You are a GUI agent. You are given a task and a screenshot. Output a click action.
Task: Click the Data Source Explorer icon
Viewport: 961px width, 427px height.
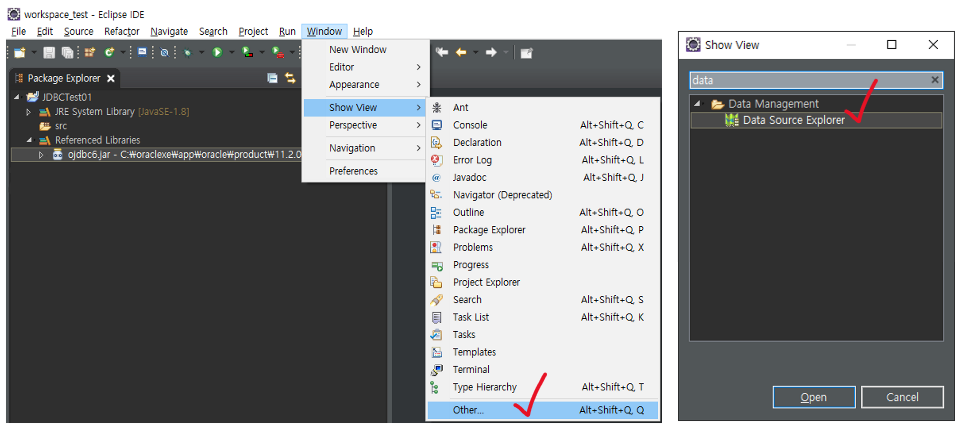coord(731,120)
